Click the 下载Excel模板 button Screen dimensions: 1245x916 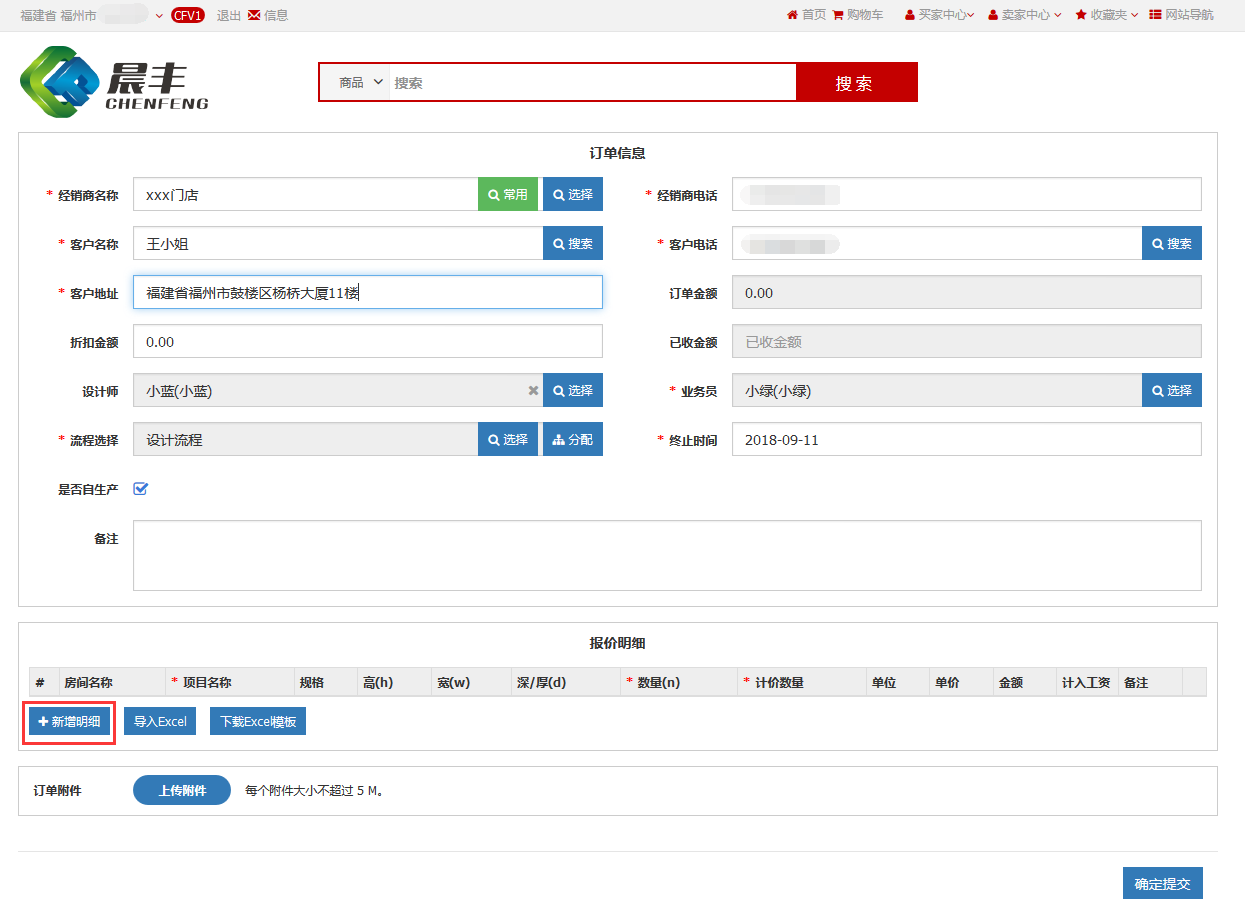click(x=258, y=721)
